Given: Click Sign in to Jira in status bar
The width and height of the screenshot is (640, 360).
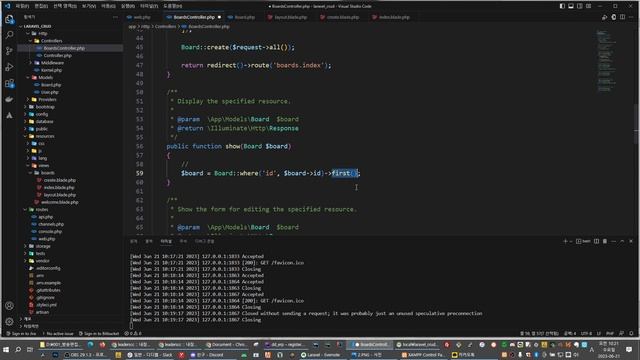Looking at the screenshot, I should 21,333.
